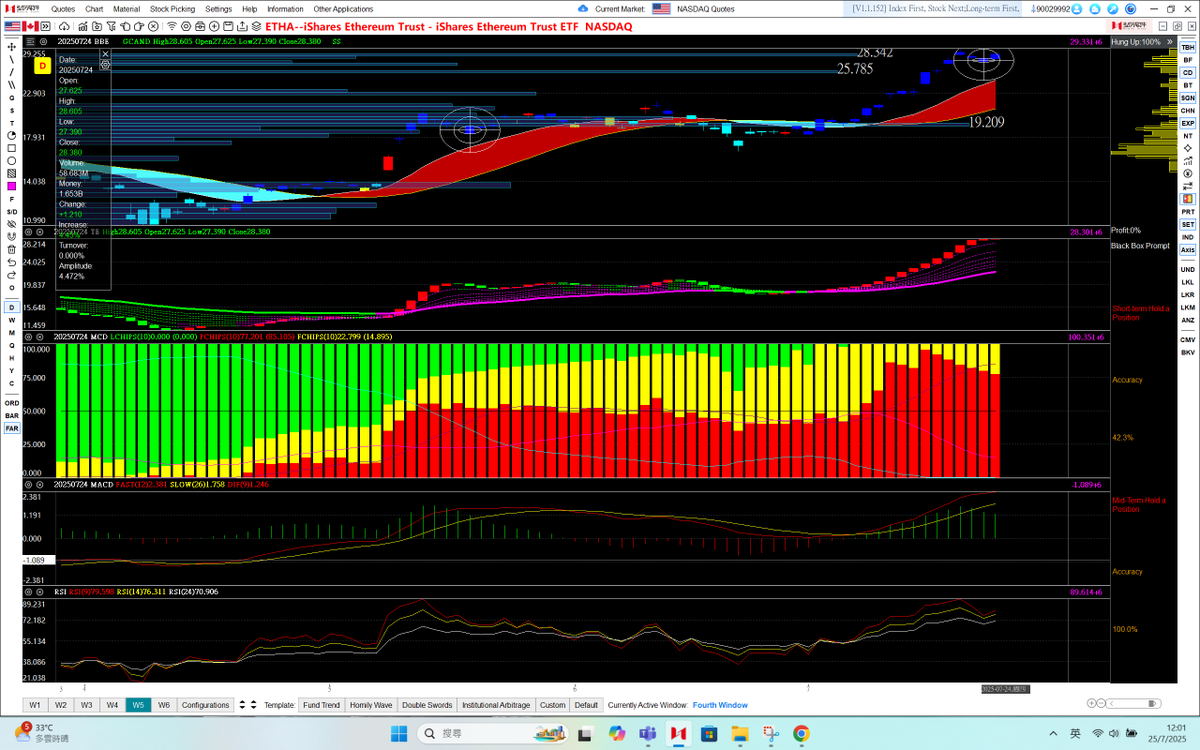Open the Stock Picking menu
Image resolution: width=1200 pixels, height=750 pixels.
click(172, 8)
